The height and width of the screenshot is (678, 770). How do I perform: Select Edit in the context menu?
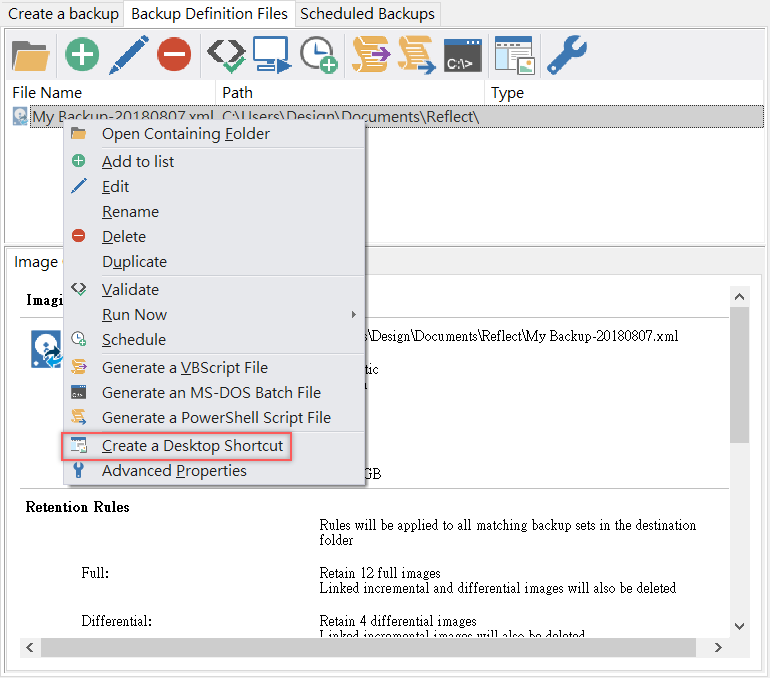point(214,187)
